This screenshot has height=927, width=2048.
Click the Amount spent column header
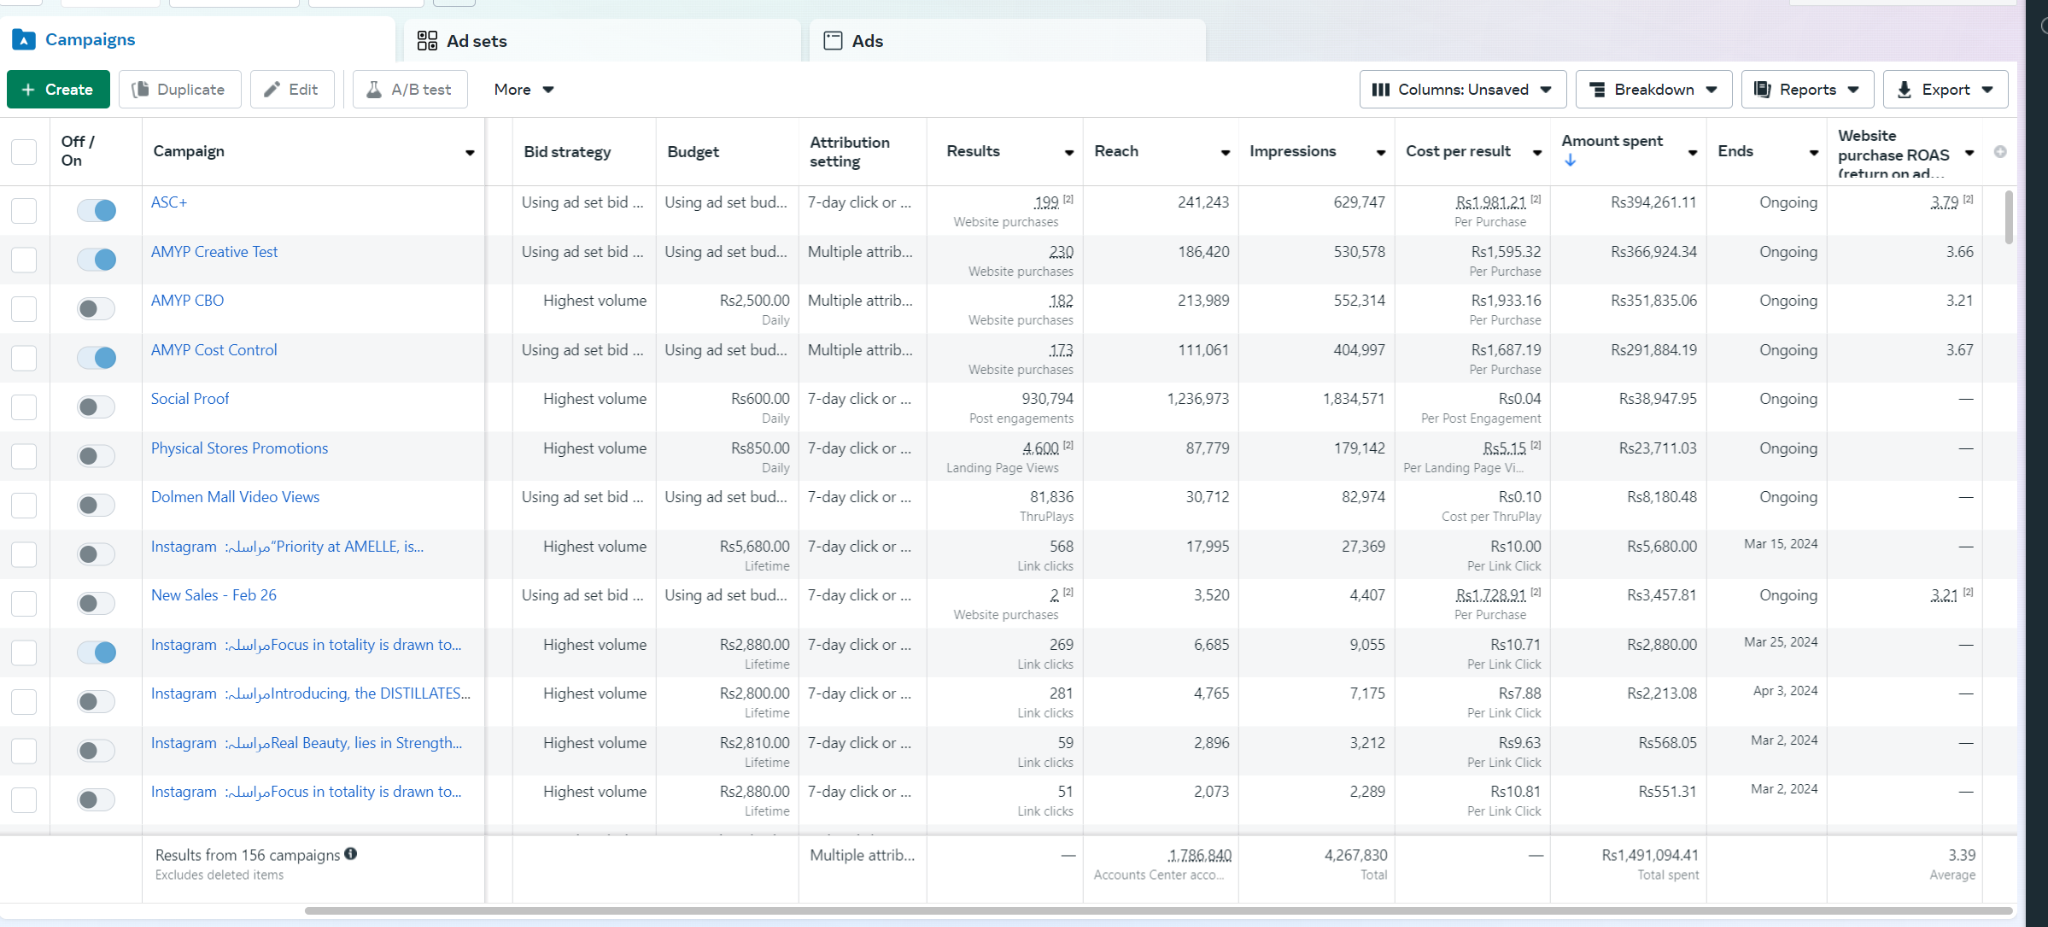(1612, 141)
